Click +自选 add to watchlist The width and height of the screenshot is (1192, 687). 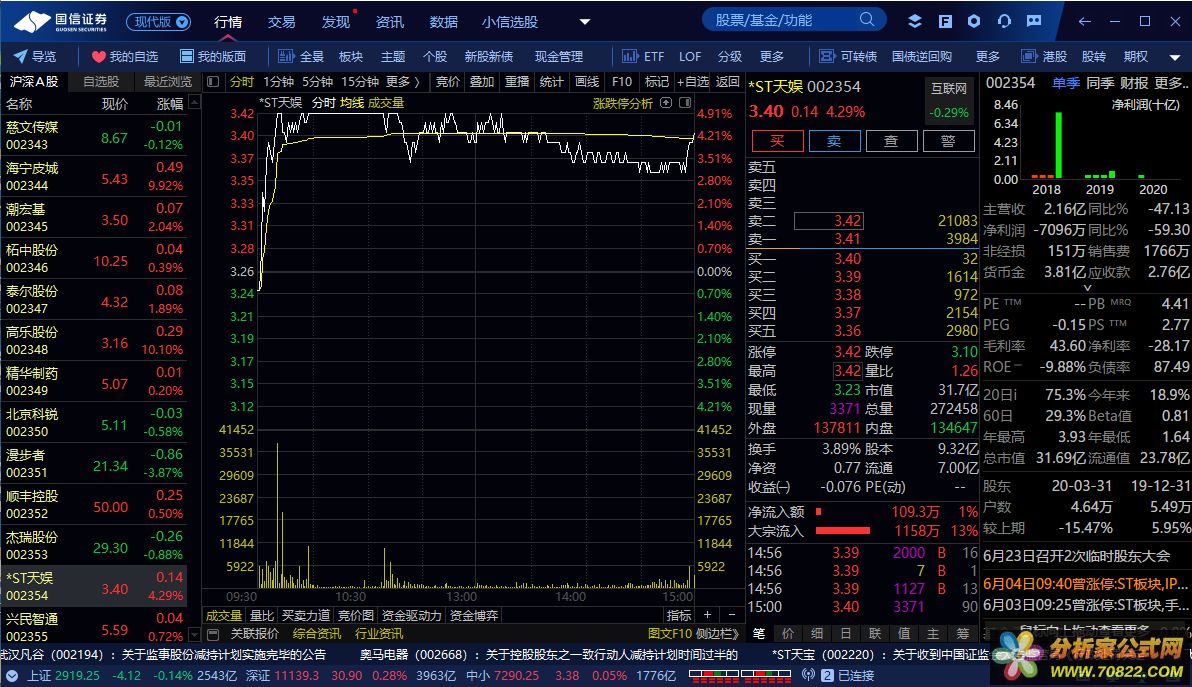pos(692,81)
